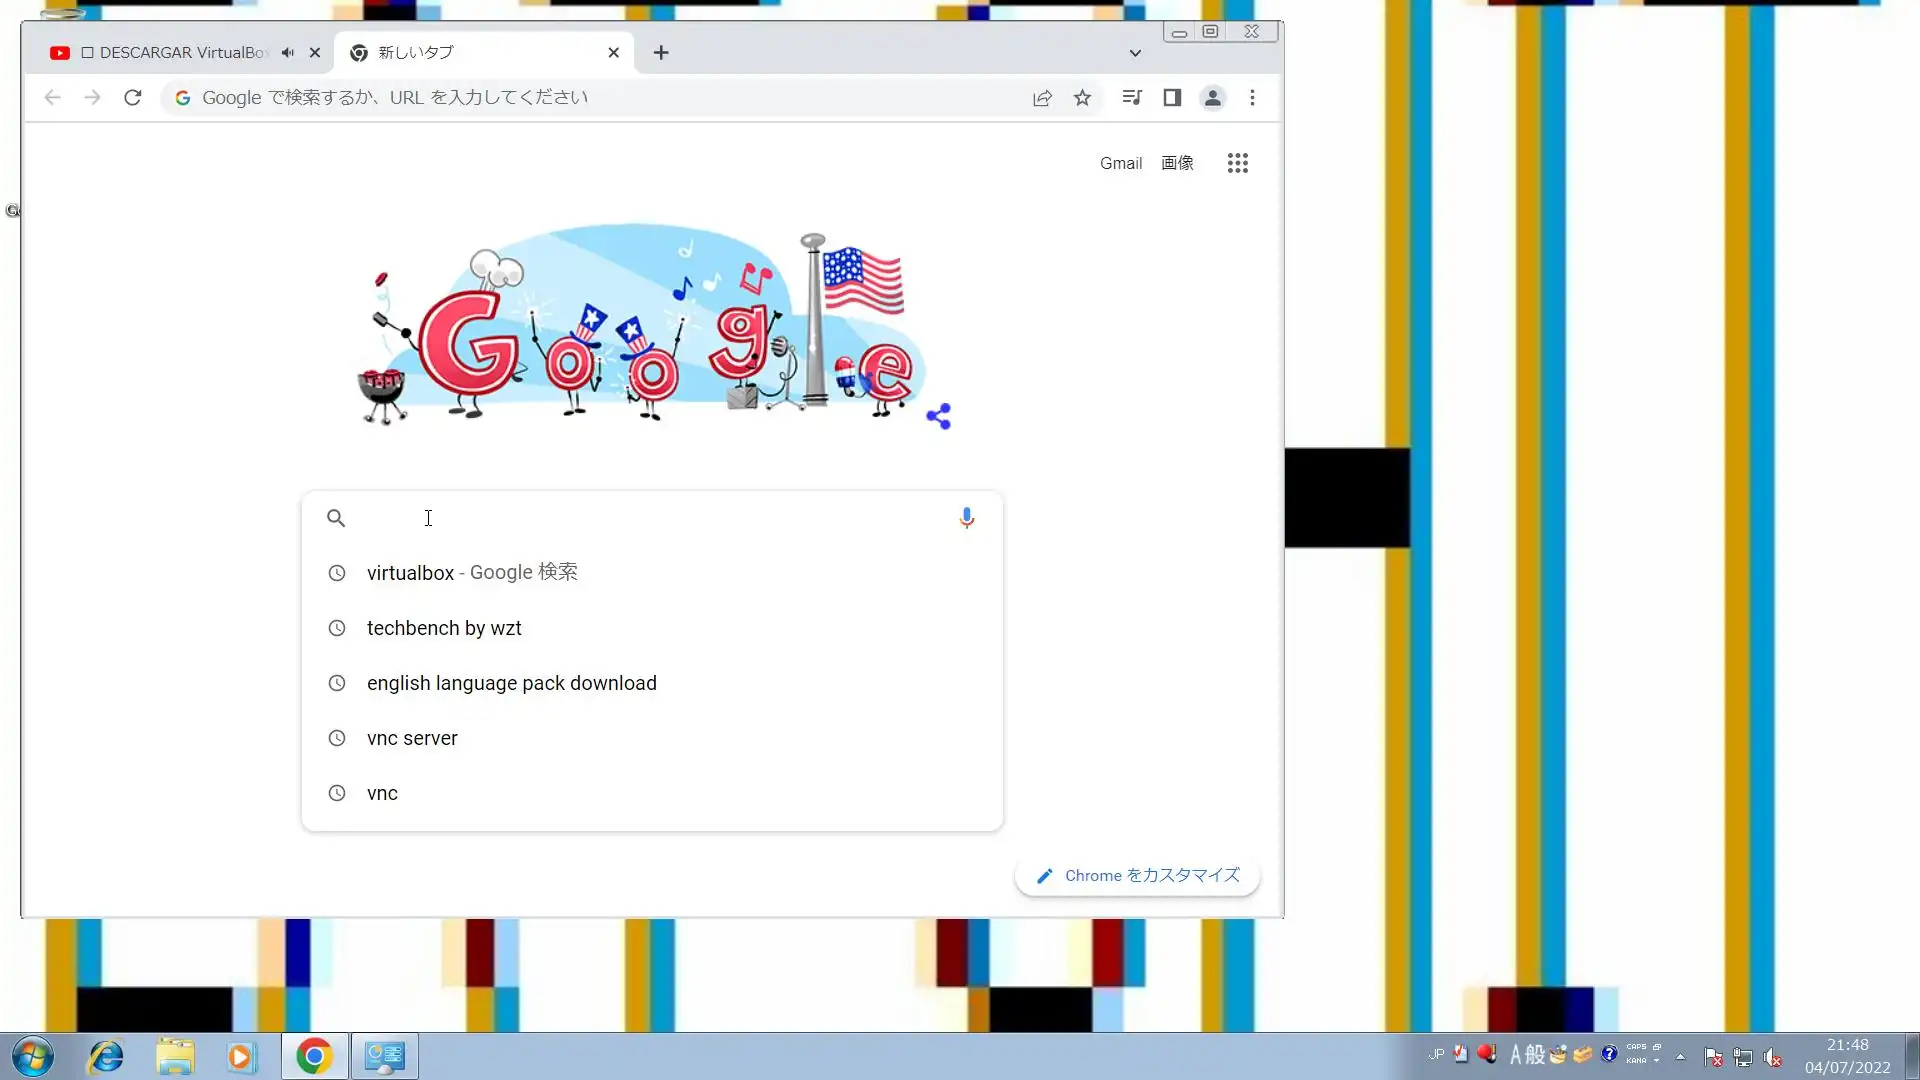Click the share page icon in the address bar
The width and height of the screenshot is (1920, 1080).
[x=1042, y=98]
